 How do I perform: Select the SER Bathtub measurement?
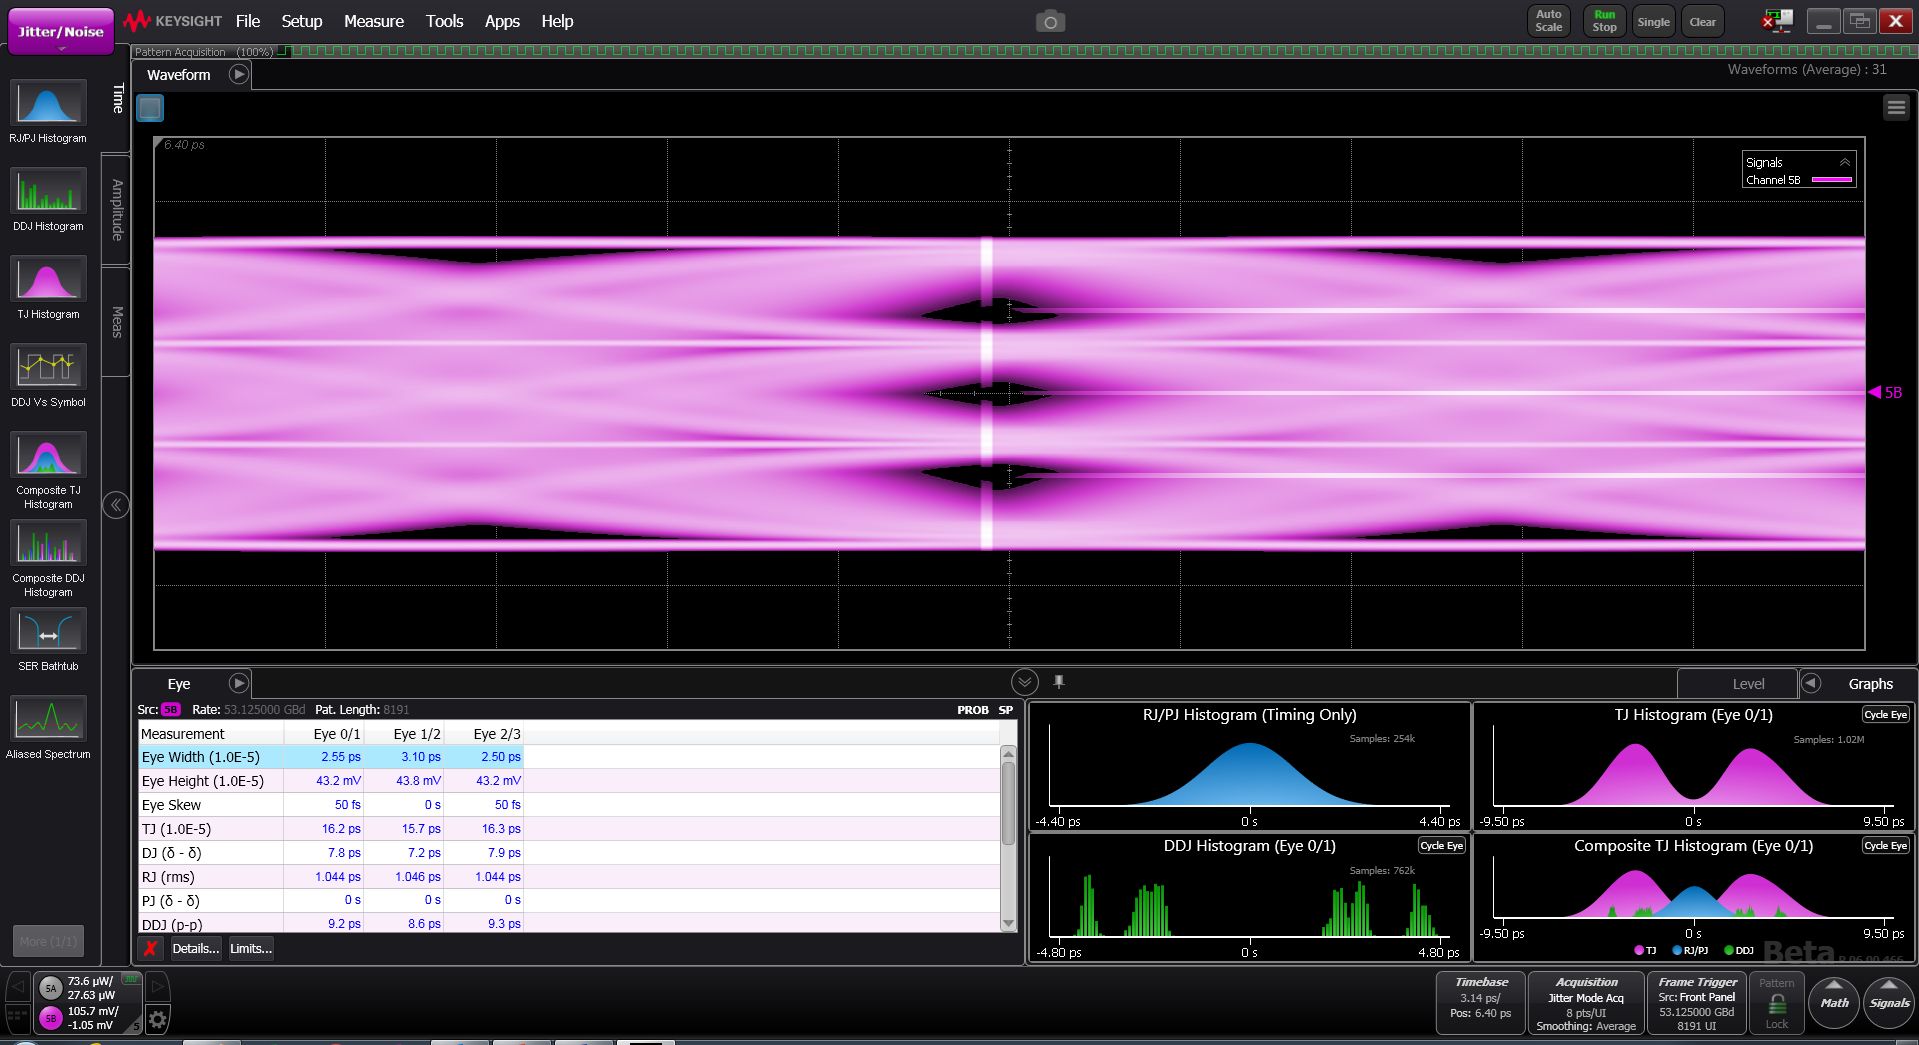point(48,632)
